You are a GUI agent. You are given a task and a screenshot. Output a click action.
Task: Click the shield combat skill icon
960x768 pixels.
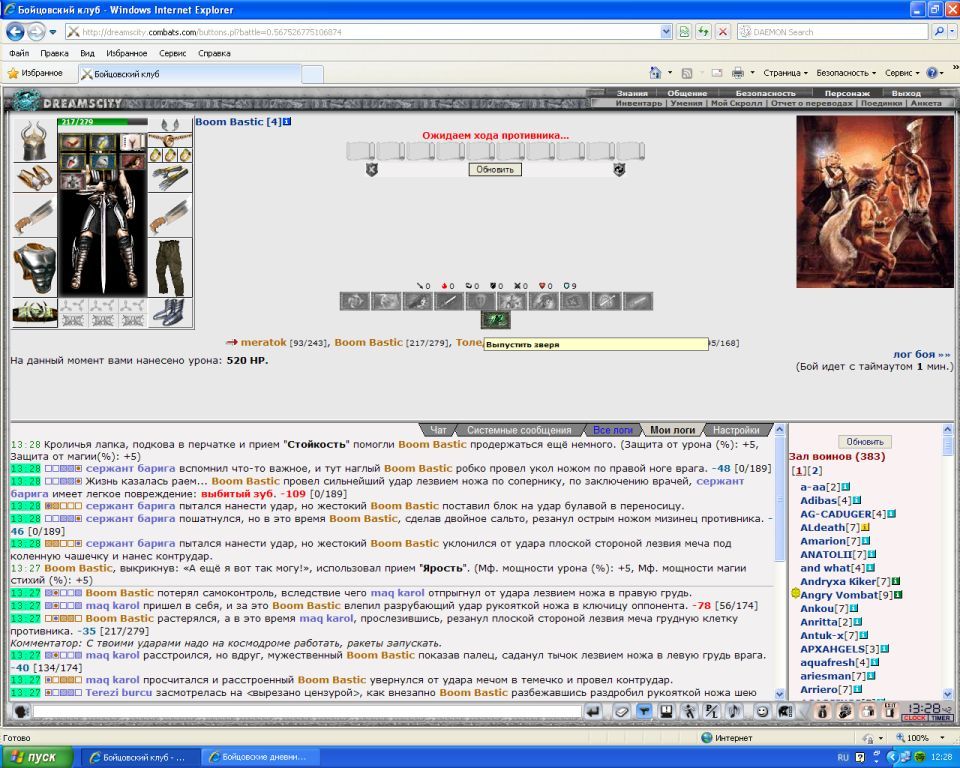[480, 301]
